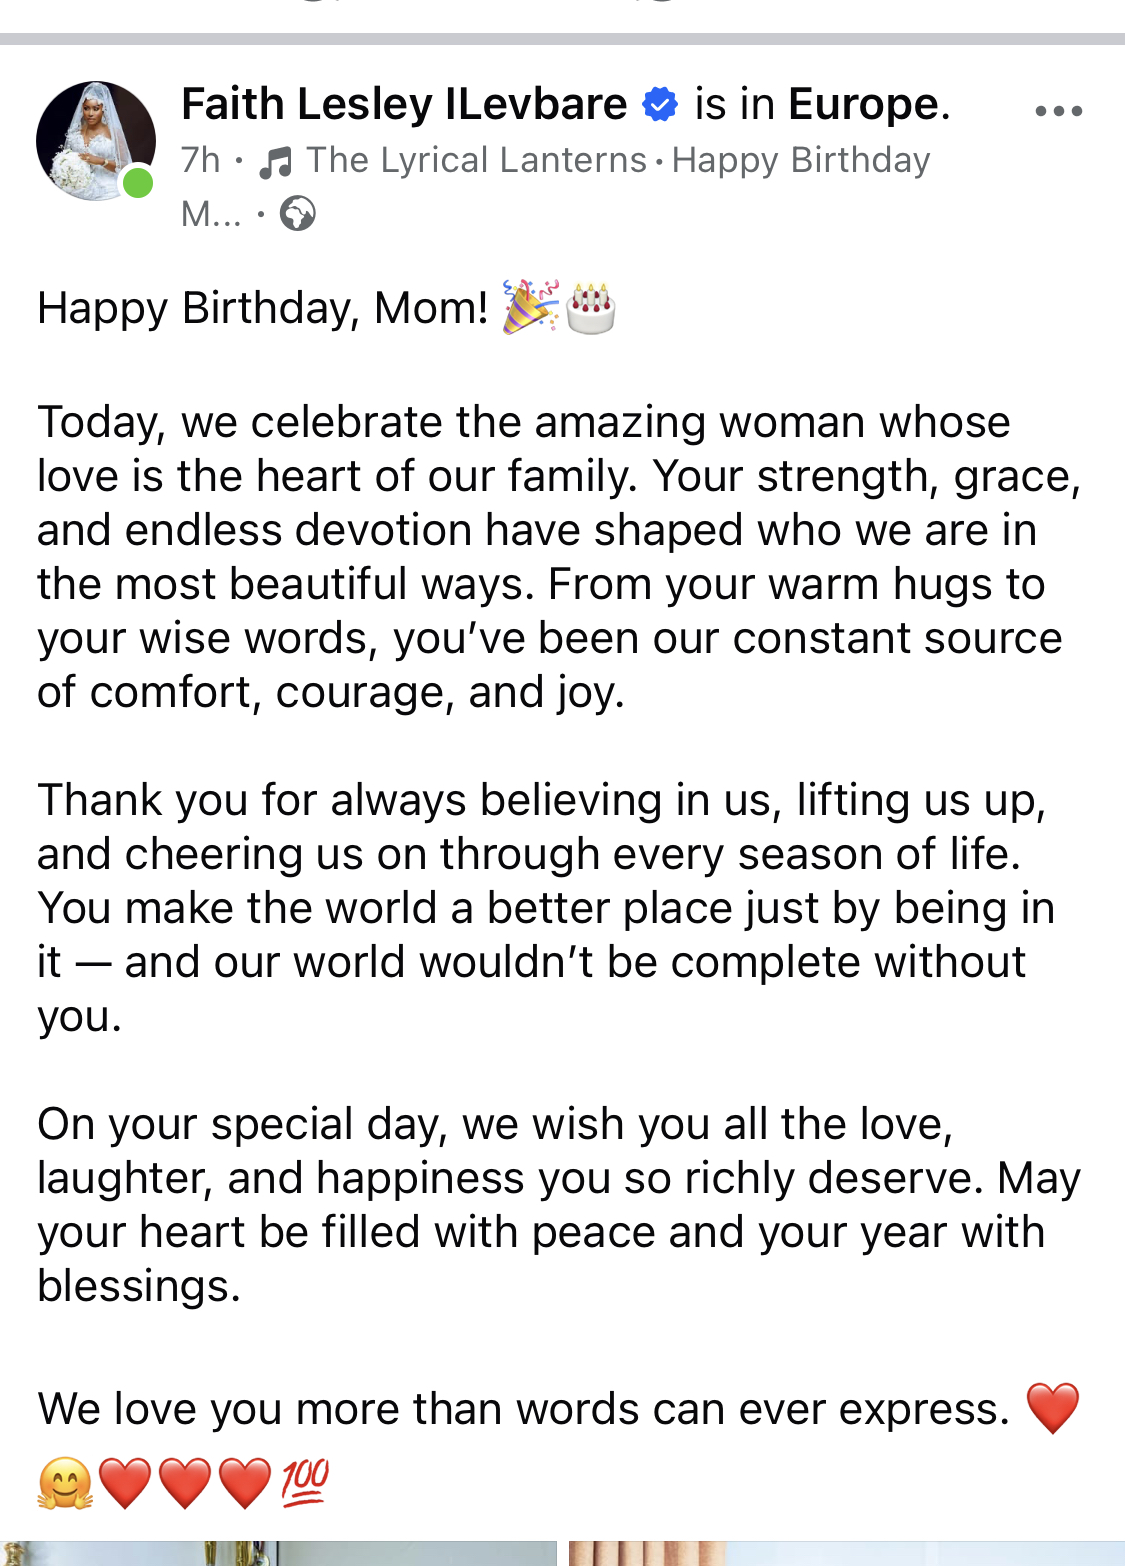Screen dimensions: 1125x1566
Task: Open the post's three-dot options menu
Action: click(x=1059, y=111)
